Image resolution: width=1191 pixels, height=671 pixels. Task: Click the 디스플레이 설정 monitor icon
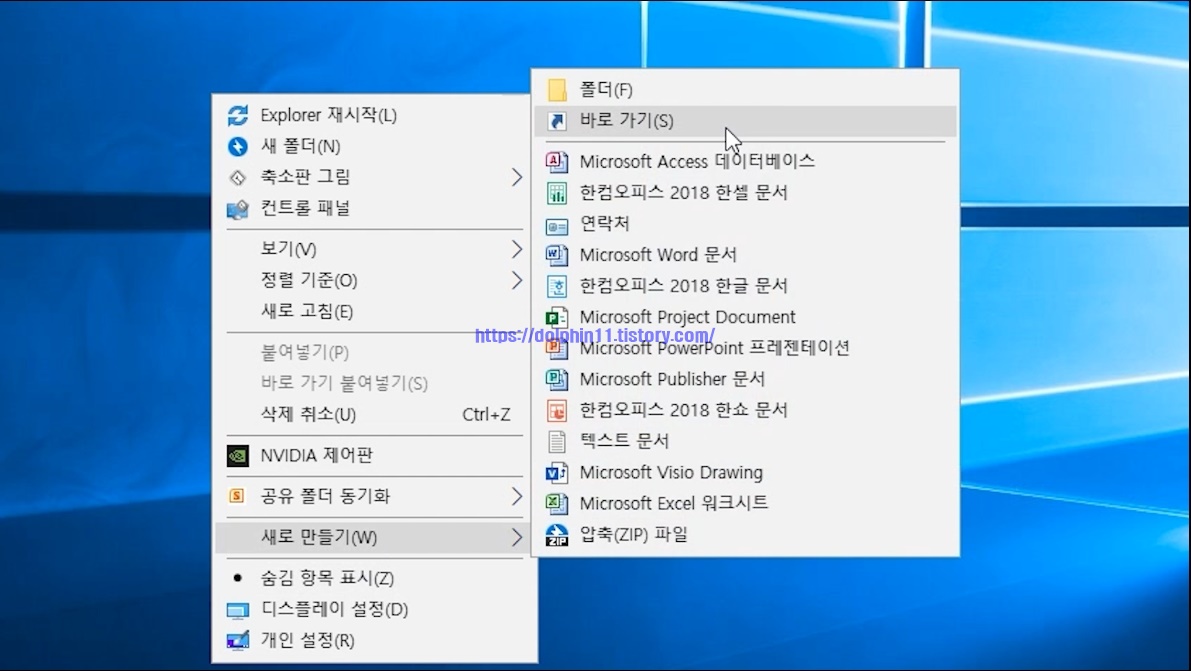click(238, 610)
